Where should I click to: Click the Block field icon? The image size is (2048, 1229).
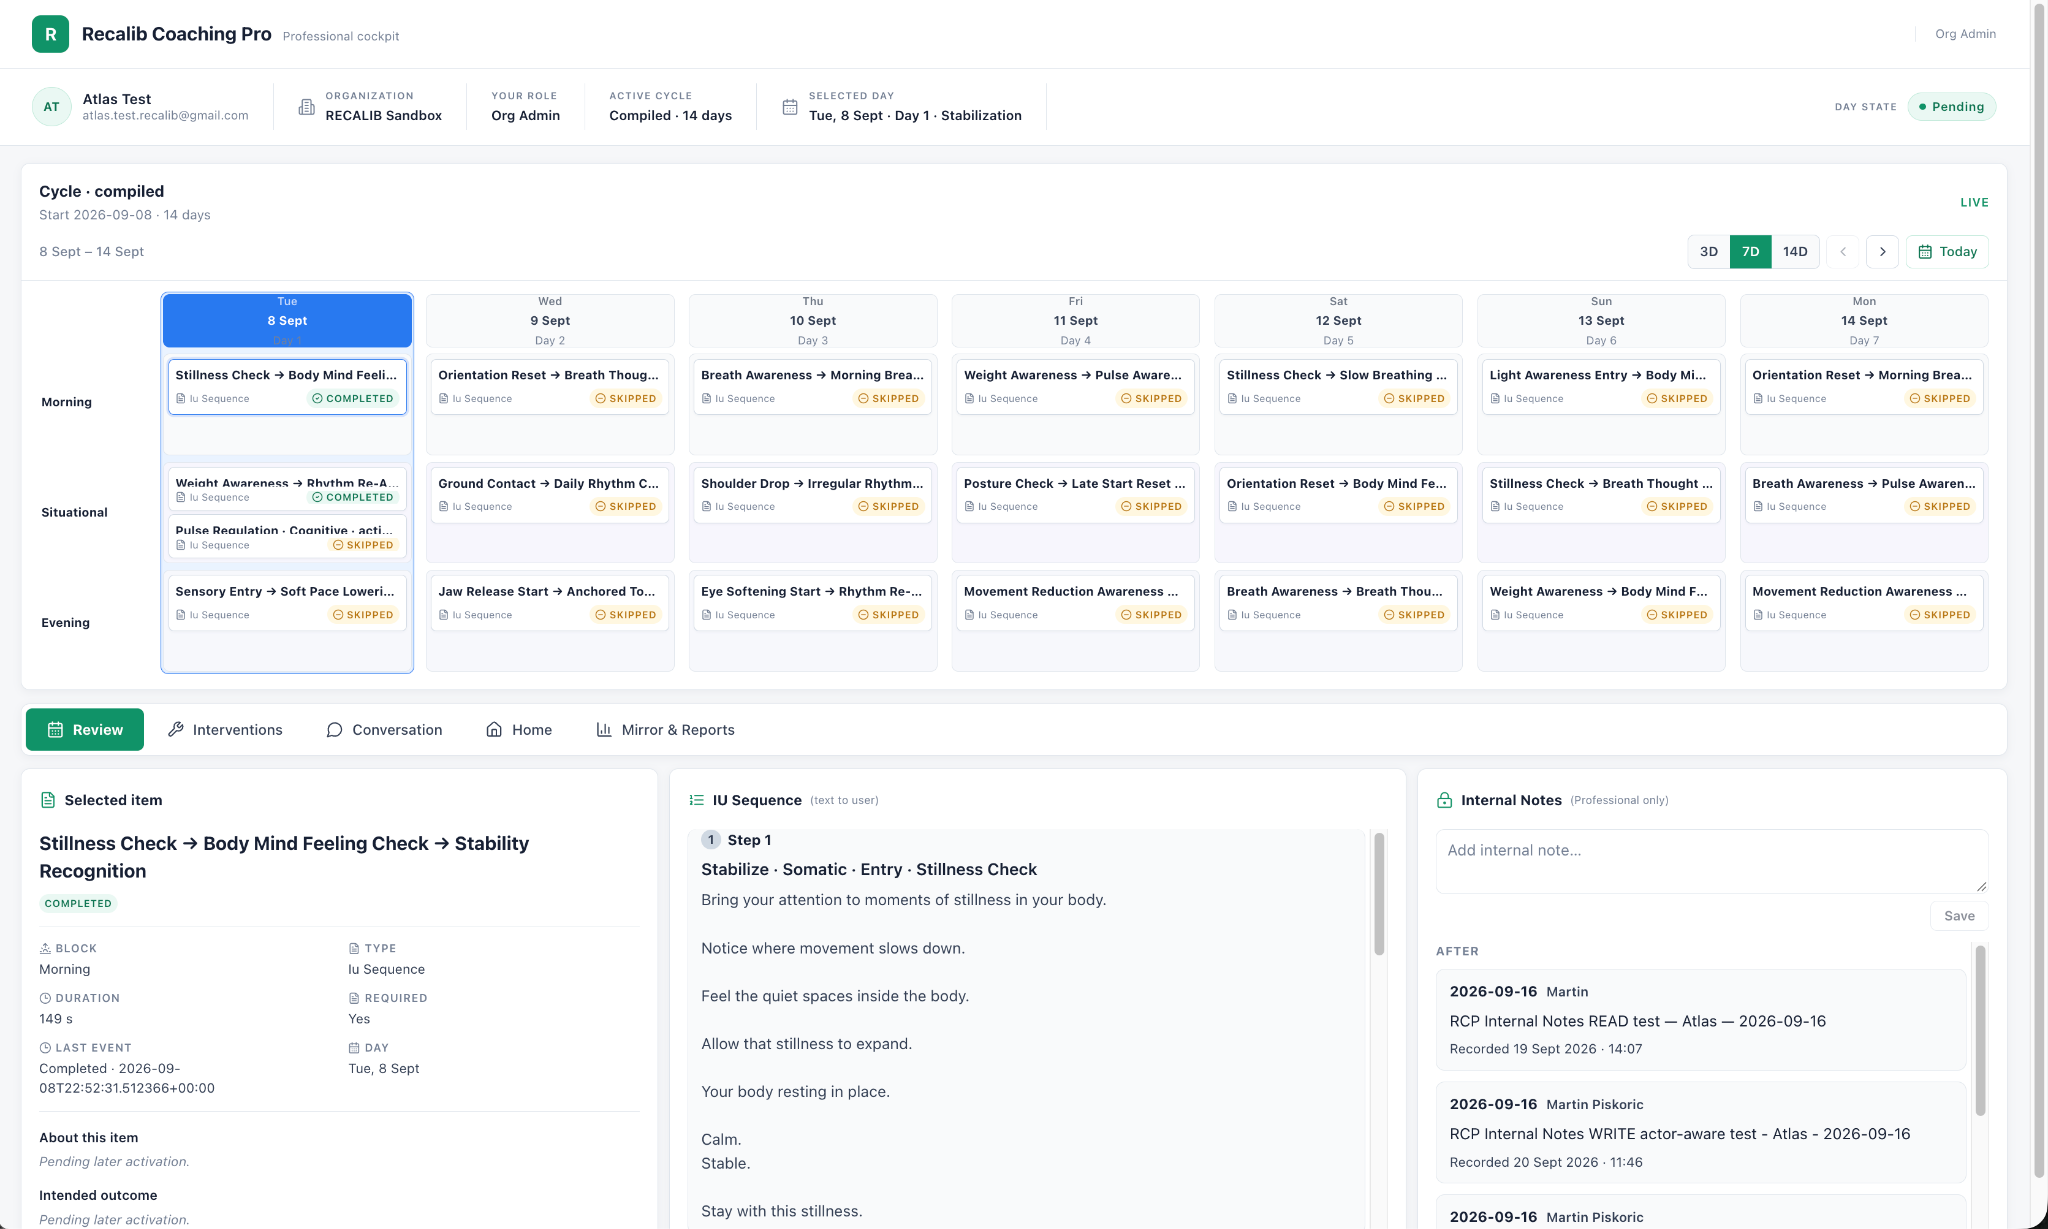pyautogui.click(x=45, y=948)
